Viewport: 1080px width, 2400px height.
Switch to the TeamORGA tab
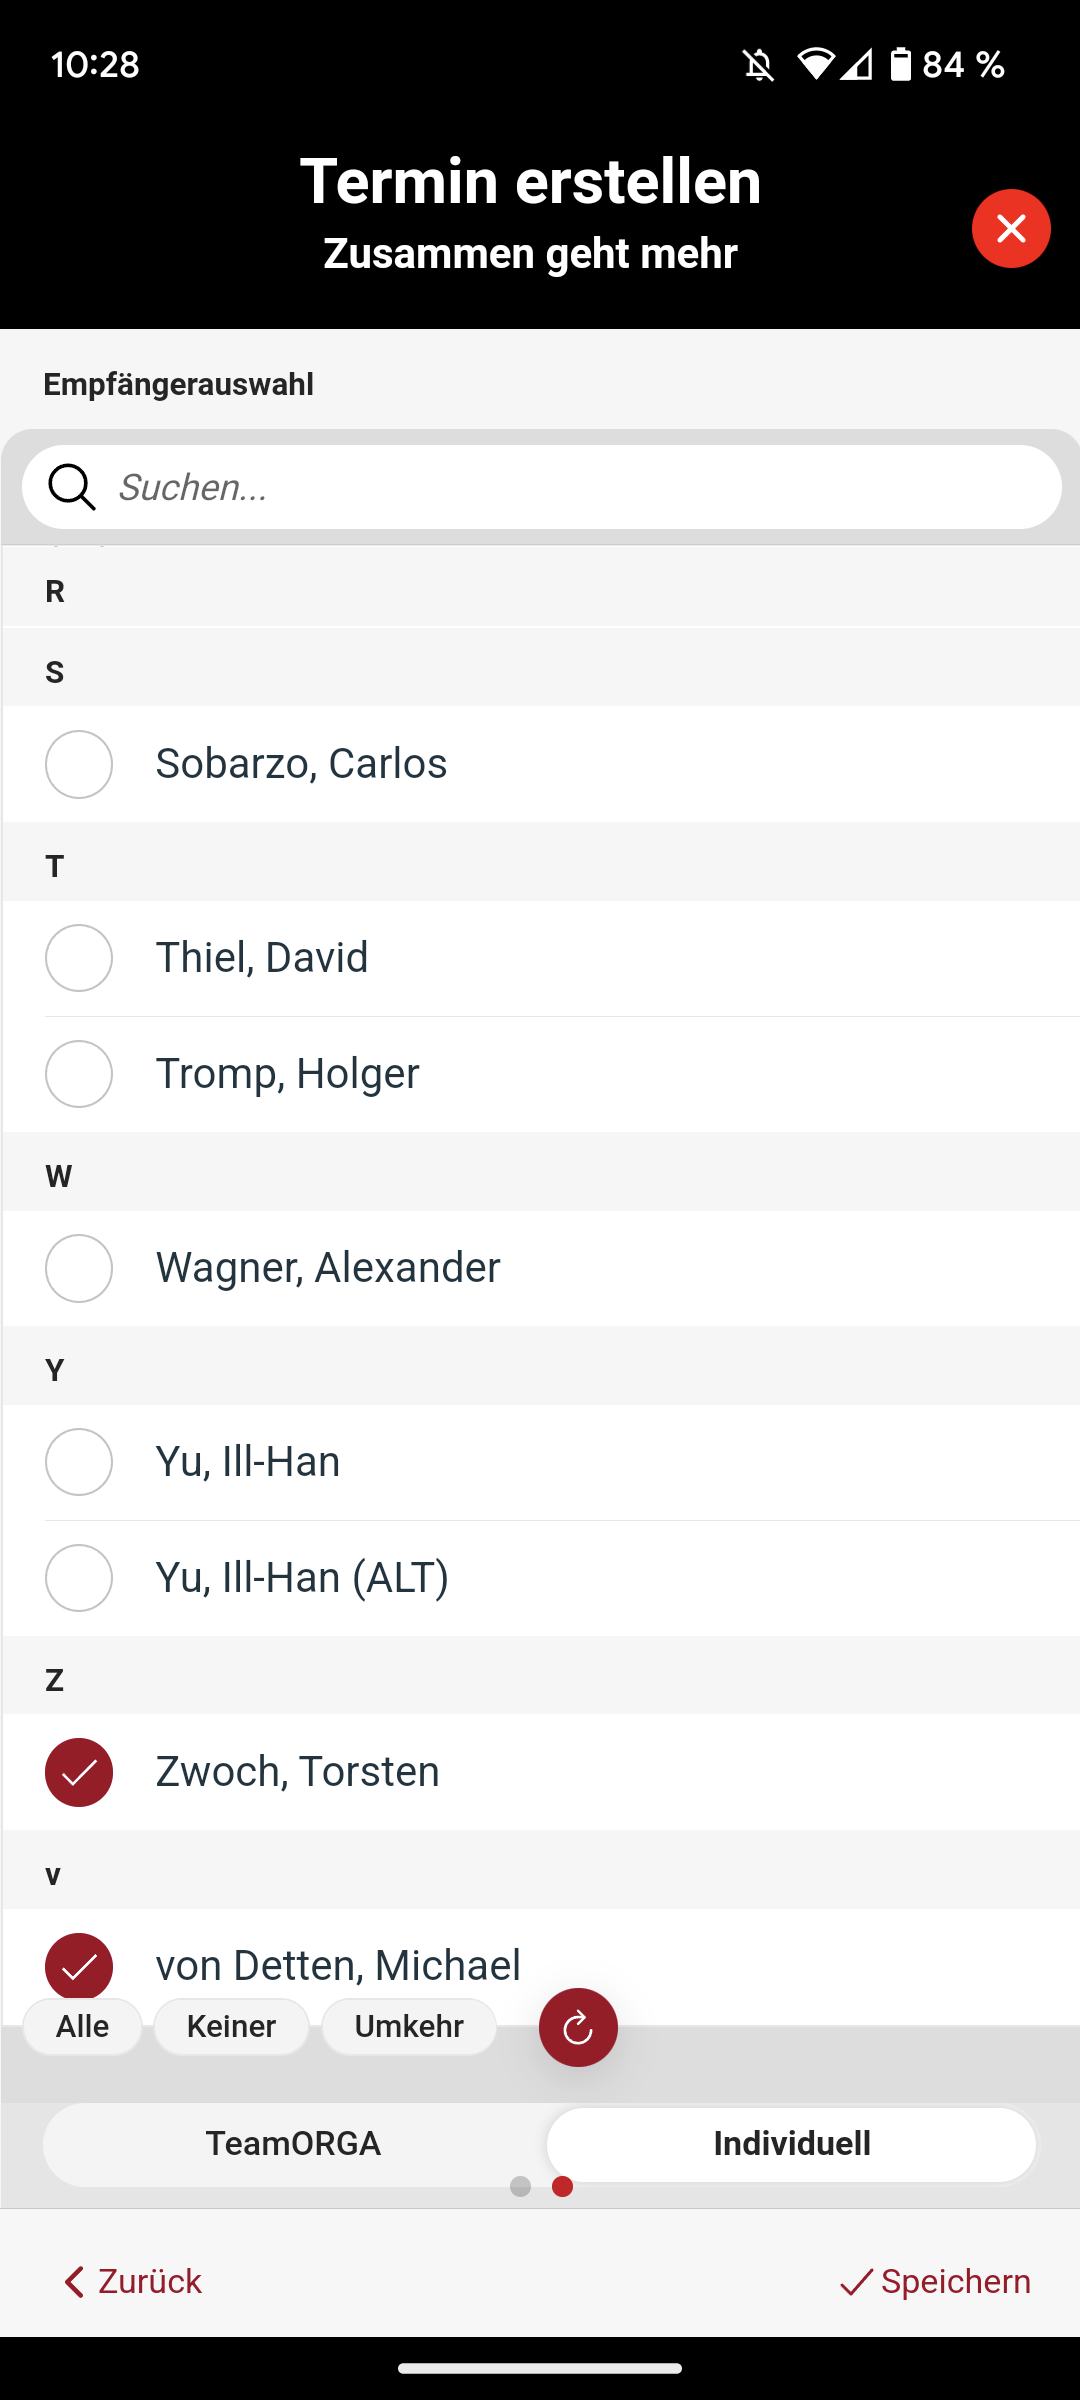pyautogui.click(x=293, y=2144)
